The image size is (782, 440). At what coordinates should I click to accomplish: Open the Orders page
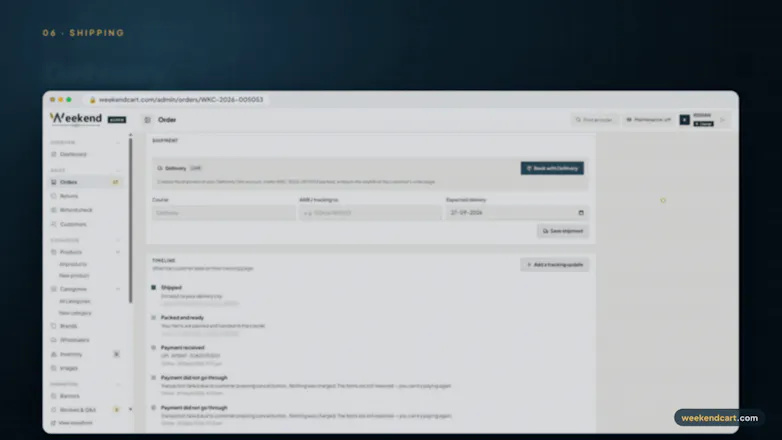[x=86, y=182]
